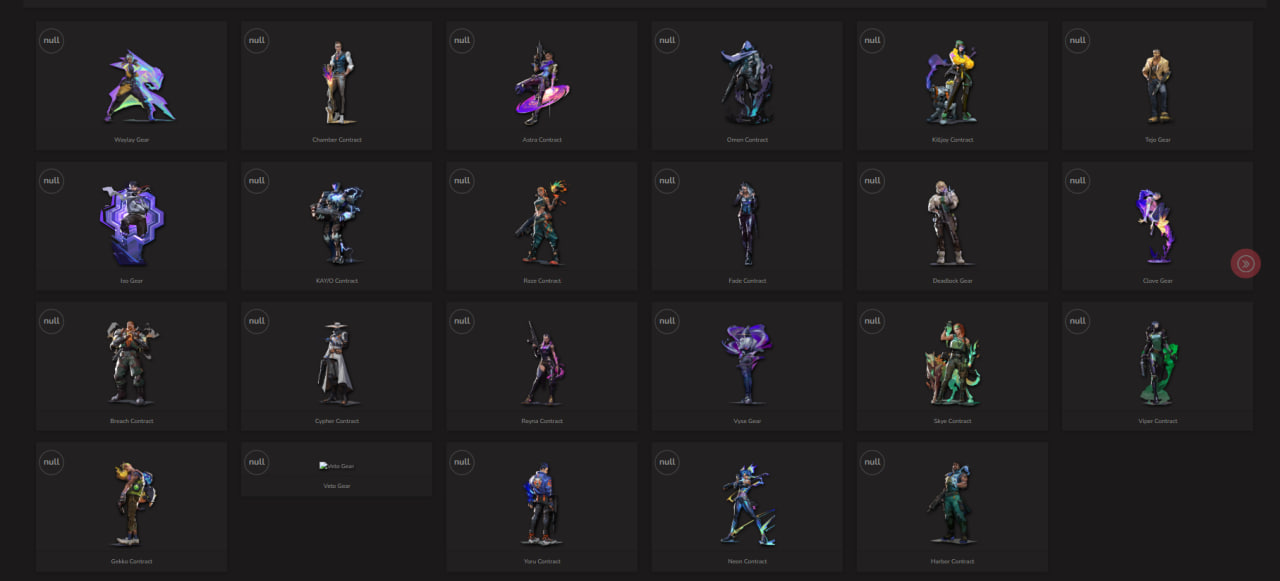
Task: Click the "Clove Gear" label text
Action: tap(1158, 281)
